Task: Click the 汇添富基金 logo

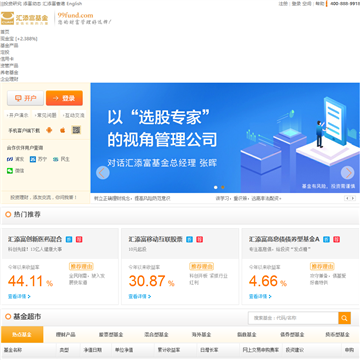Action: (x=24, y=18)
